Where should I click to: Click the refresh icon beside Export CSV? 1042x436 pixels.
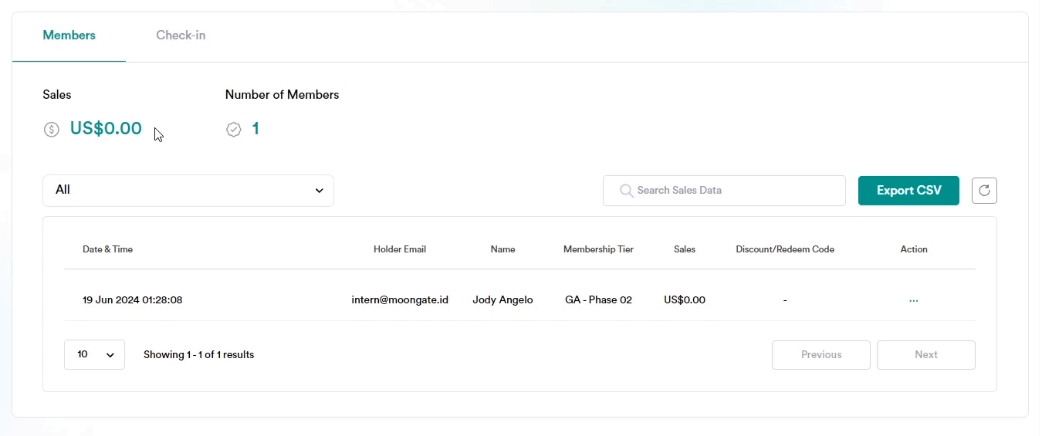click(984, 190)
